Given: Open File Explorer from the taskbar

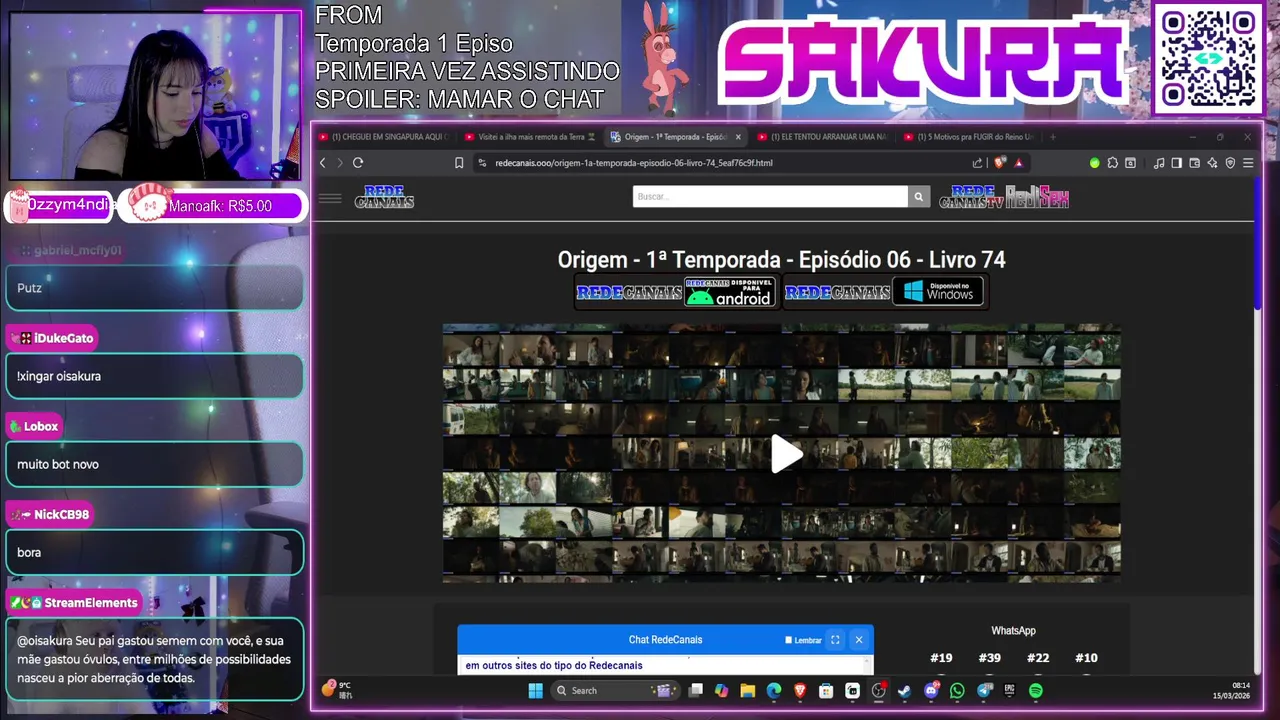Looking at the screenshot, I should [747, 690].
